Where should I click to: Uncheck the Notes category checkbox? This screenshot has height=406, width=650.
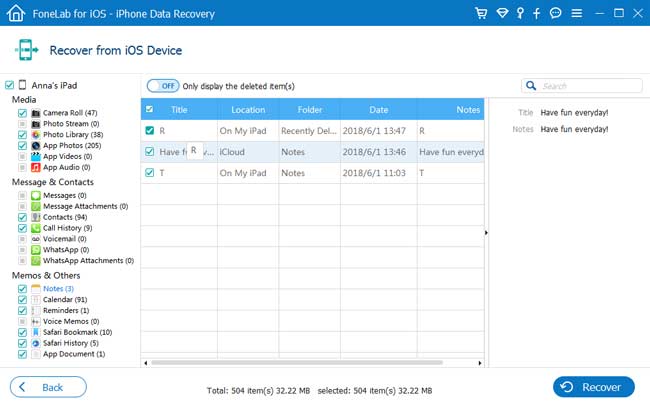pyautogui.click(x=22, y=289)
